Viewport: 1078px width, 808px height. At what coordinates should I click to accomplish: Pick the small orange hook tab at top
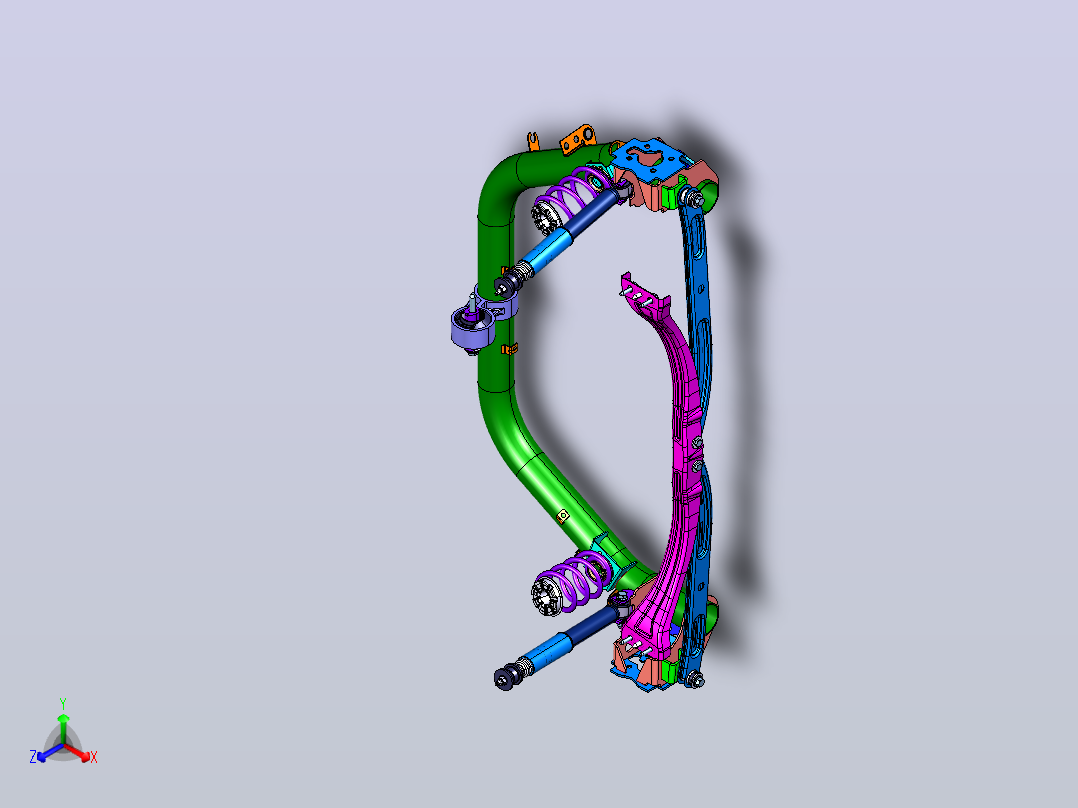534,142
